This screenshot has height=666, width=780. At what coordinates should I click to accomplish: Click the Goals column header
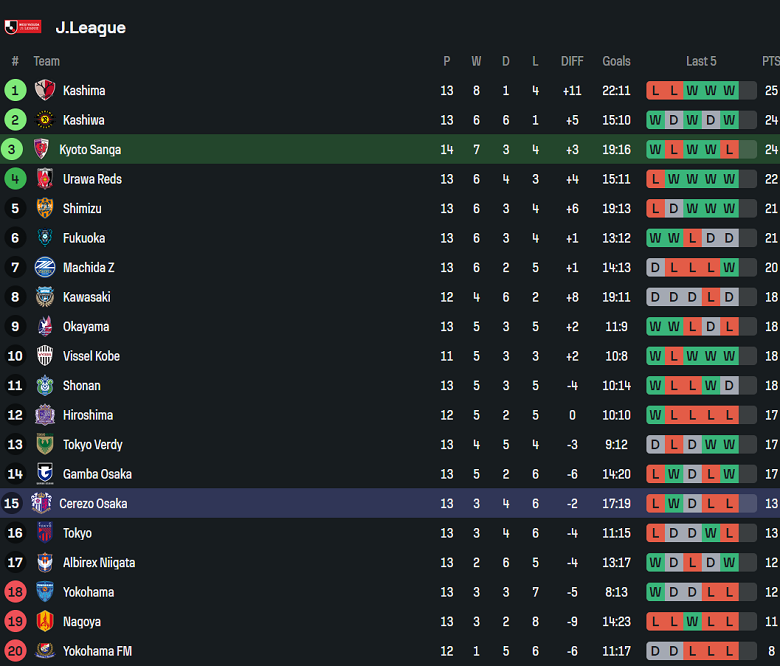[x=616, y=61]
